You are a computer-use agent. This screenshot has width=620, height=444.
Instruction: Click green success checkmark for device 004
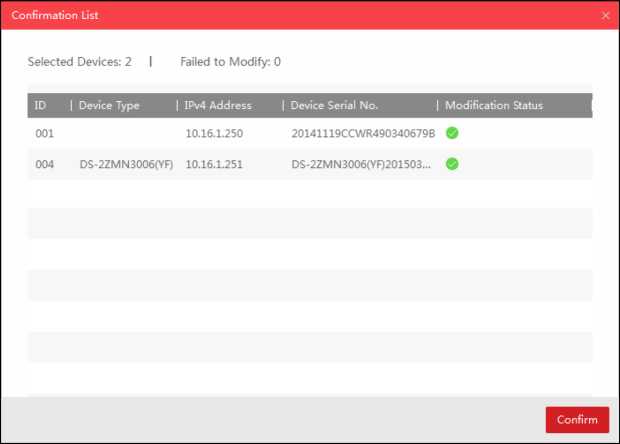coord(452,164)
